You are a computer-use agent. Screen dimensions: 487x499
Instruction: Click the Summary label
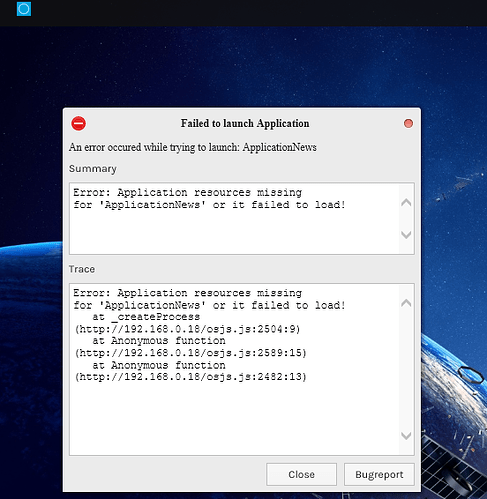click(93, 169)
